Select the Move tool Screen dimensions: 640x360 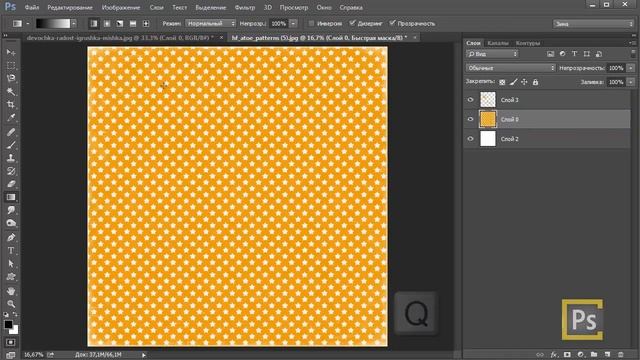click(11, 52)
